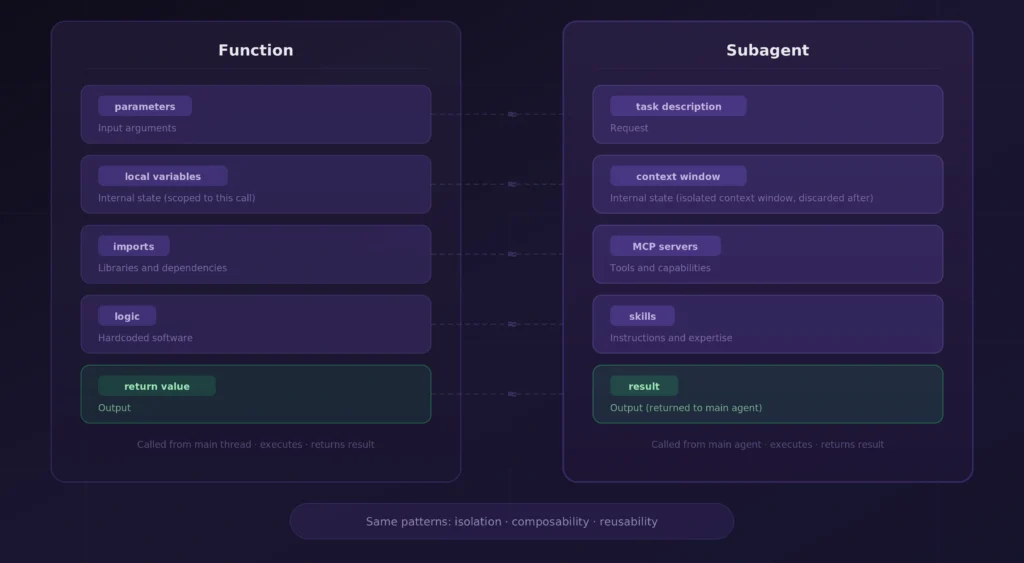
Task: Click the "Called from main thread" caption
Action: click(256, 444)
